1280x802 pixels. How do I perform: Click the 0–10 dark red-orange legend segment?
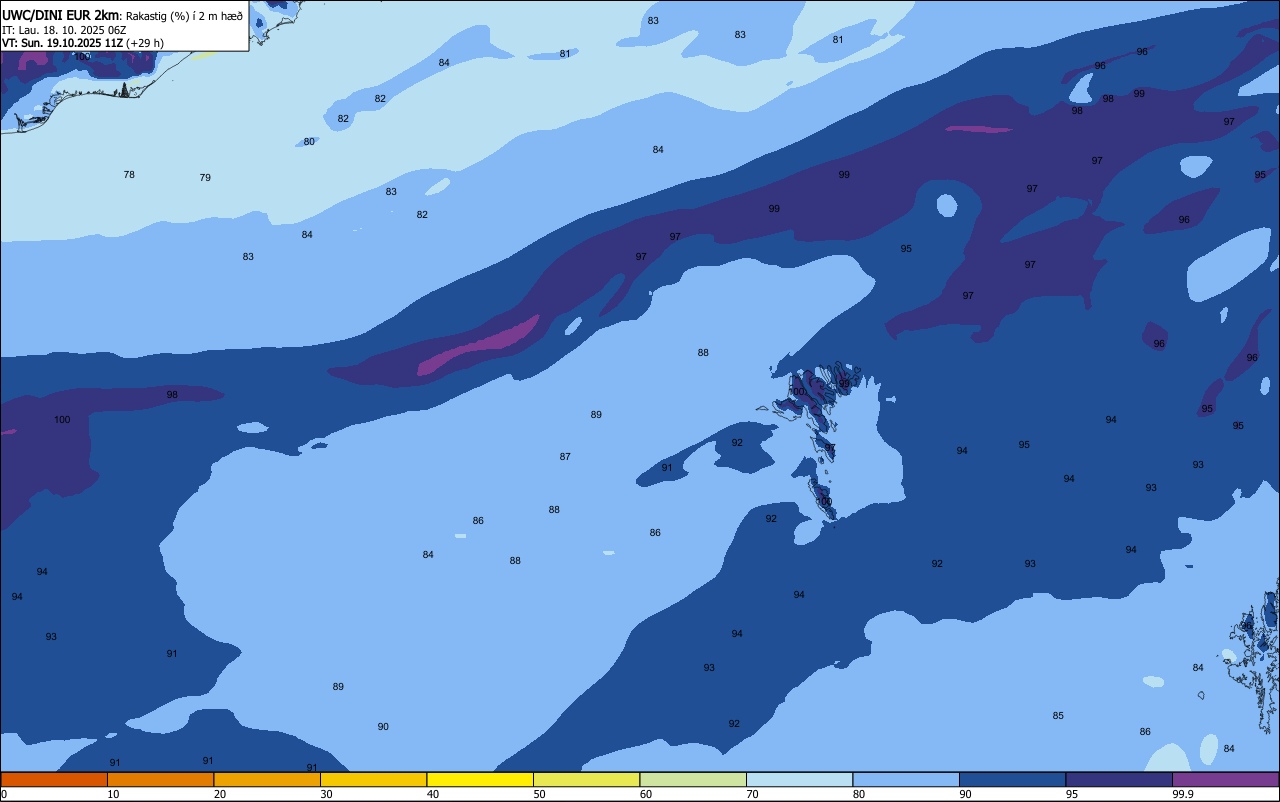click(x=54, y=779)
